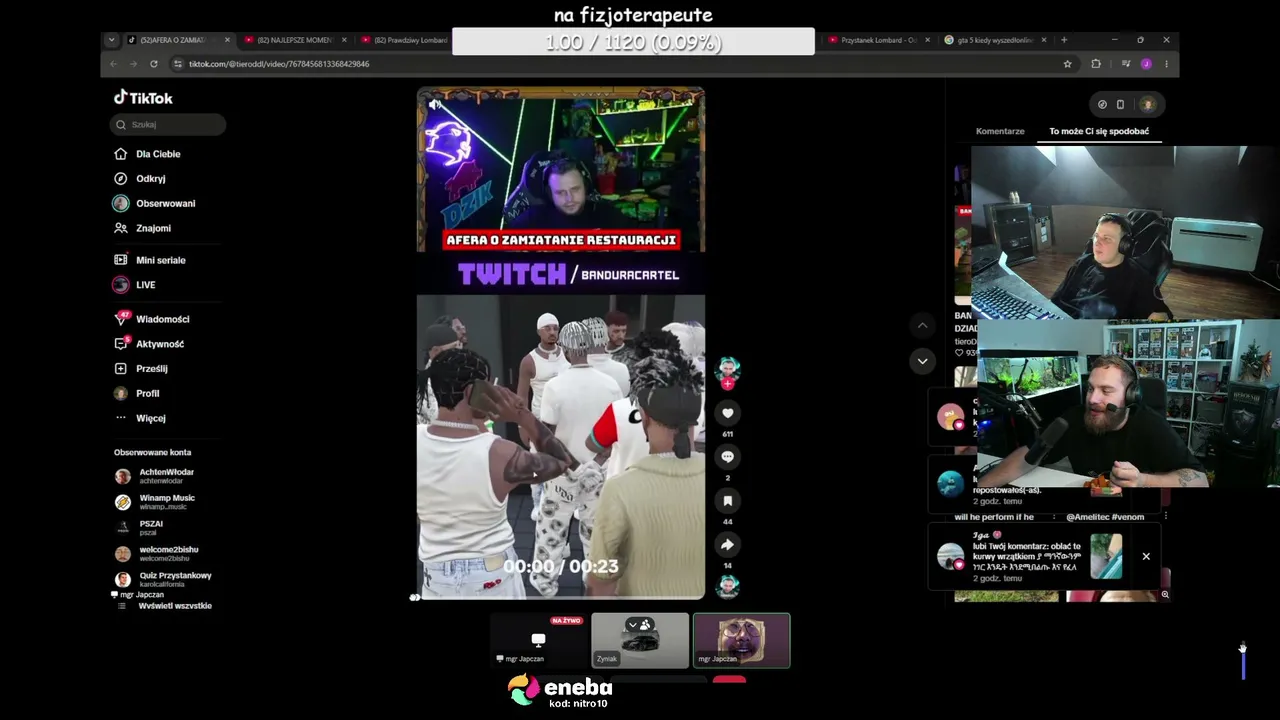Close the AFERA O ZAMIATANIE tab
The height and width of the screenshot is (720, 1280).
click(227, 40)
